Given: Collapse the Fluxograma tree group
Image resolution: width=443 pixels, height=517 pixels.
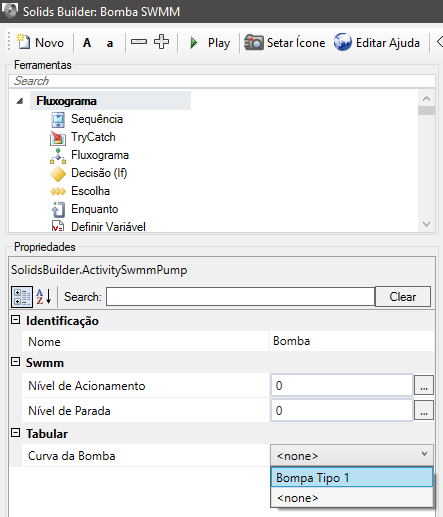Looking at the screenshot, I should (x=20, y=101).
